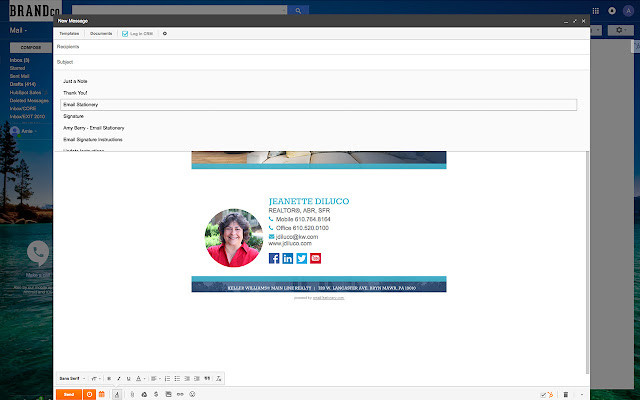Click the www.jdiluco.com website link
Image resolution: width=640 pixels, height=400 pixels.
290,243
